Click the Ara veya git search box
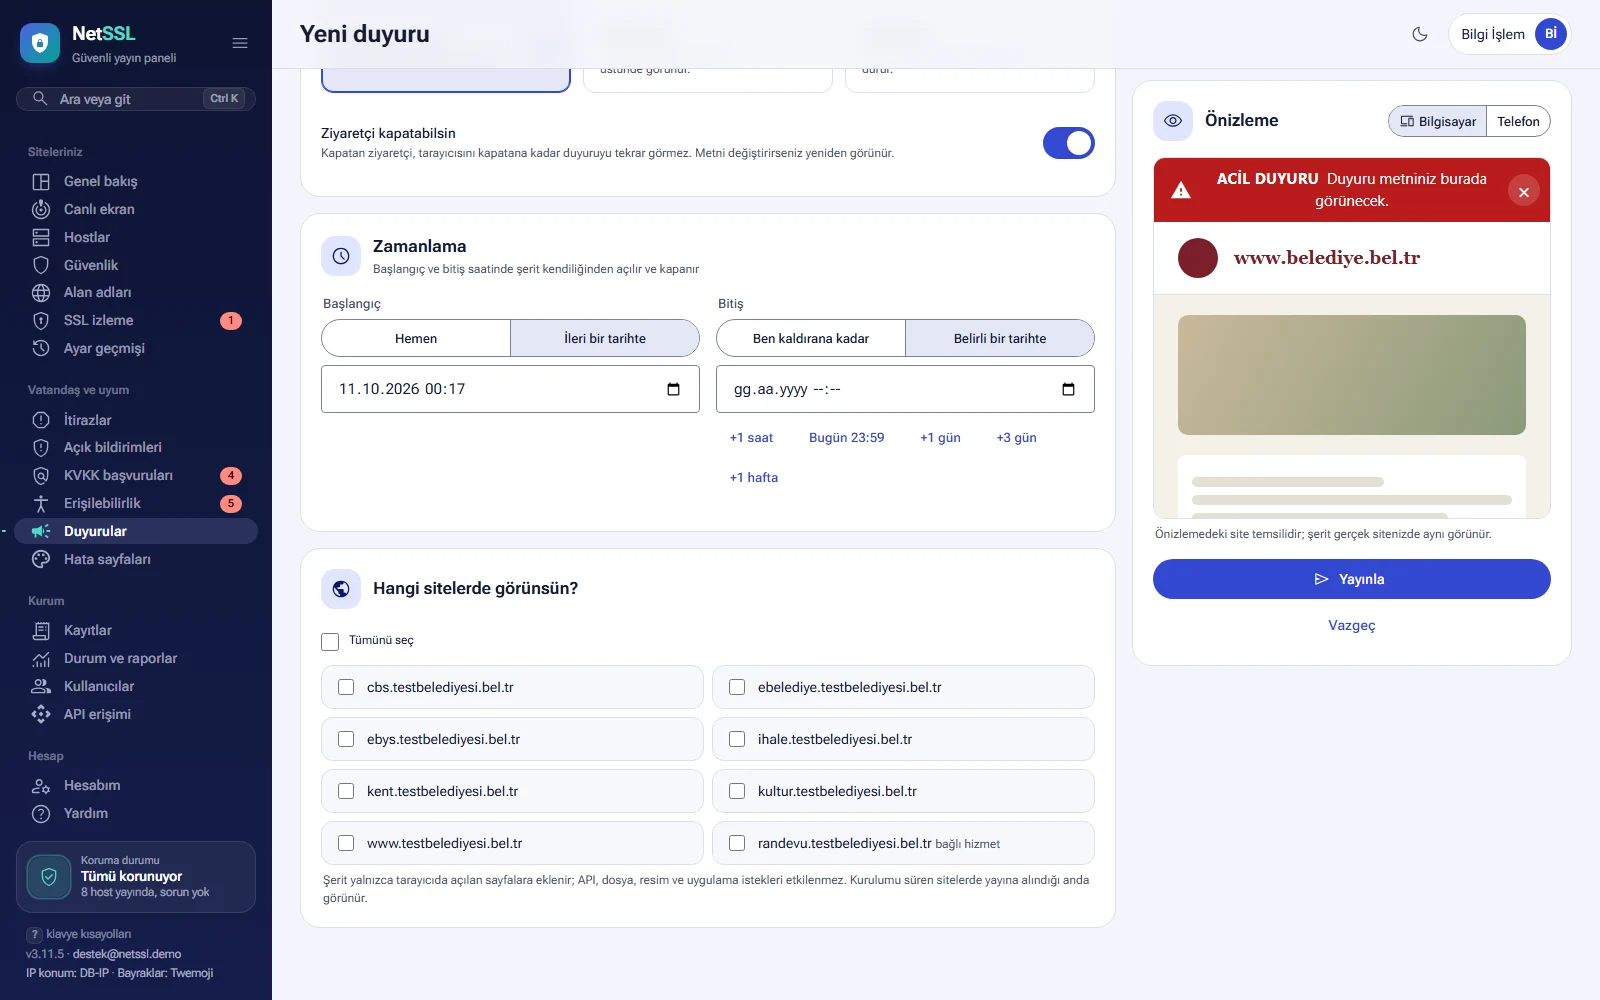The image size is (1600, 1000). 136,99
